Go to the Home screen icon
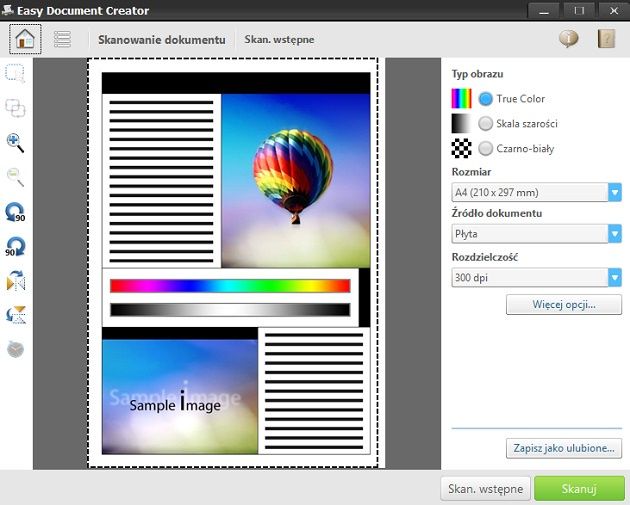 click(x=25, y=39)
